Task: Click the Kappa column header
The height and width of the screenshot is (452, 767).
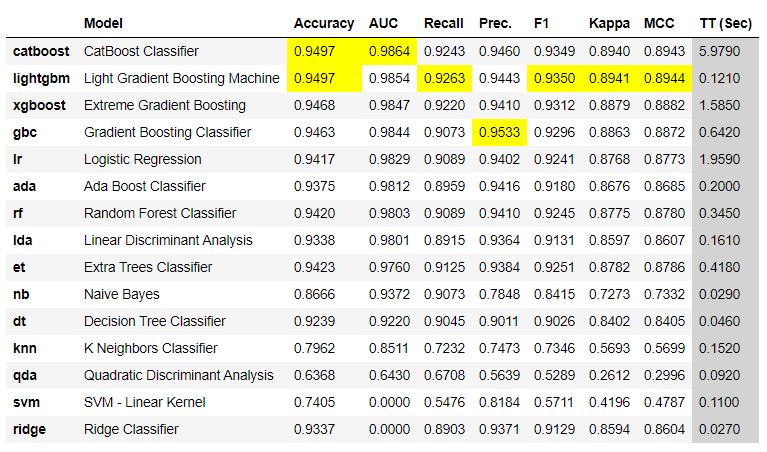Action: (609, 23)
